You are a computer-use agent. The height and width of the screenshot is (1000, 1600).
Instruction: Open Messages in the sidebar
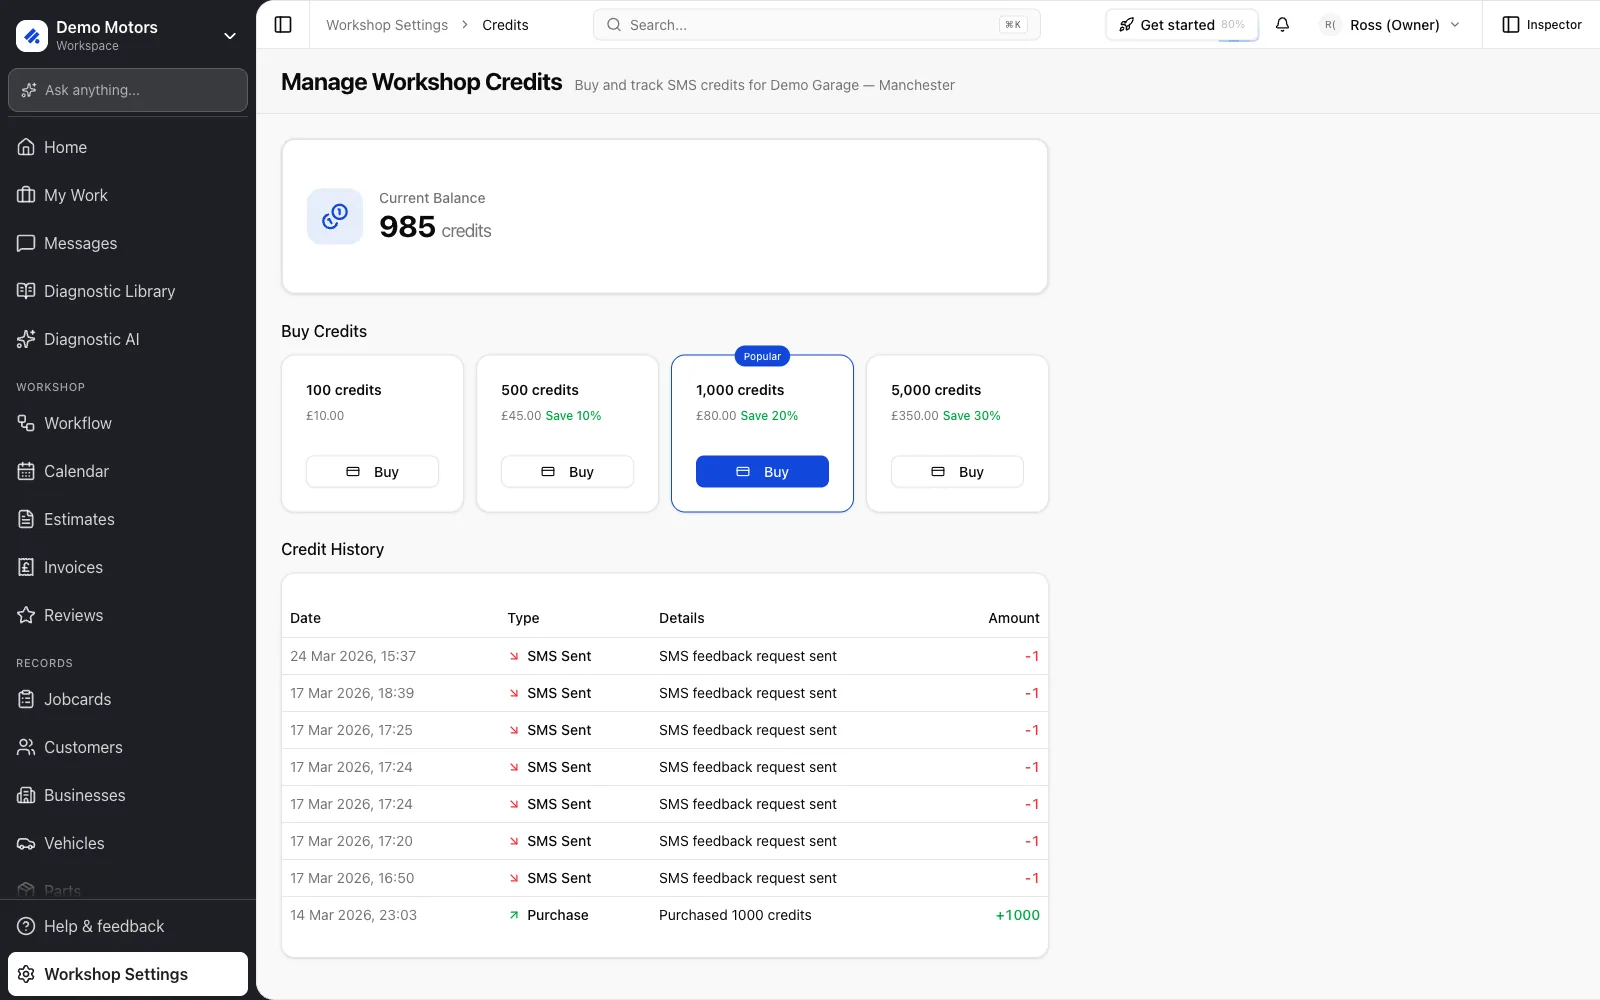[x=128, y=243]
